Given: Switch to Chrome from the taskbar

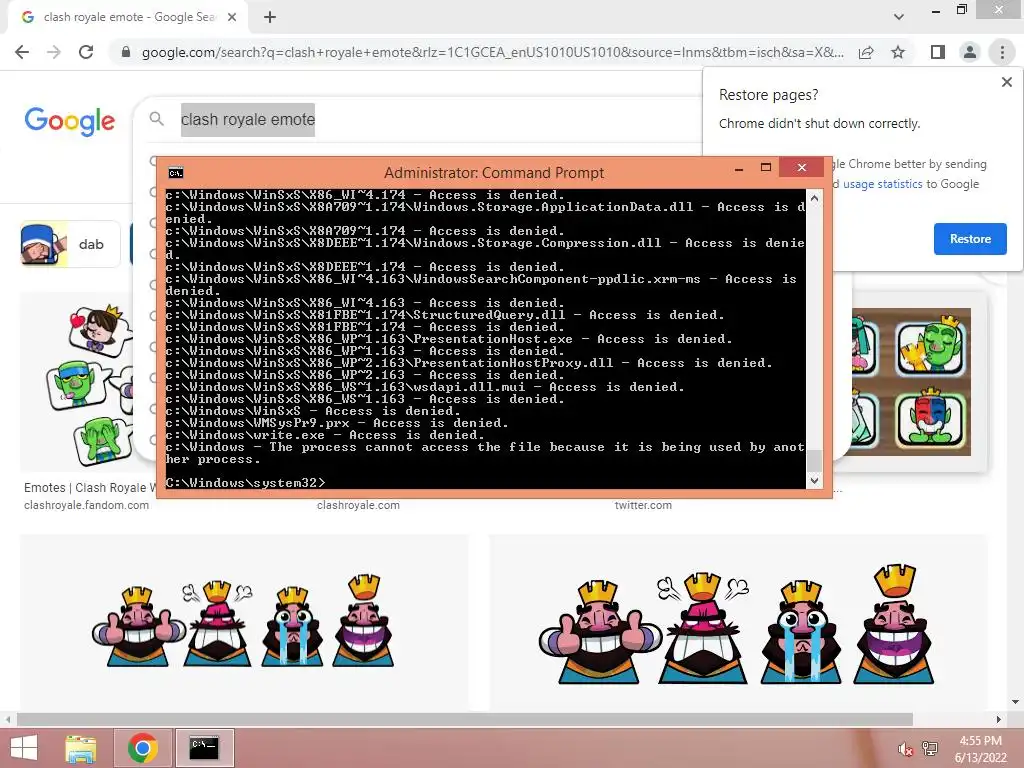Looking at the screenshot, I should (142, 748).
